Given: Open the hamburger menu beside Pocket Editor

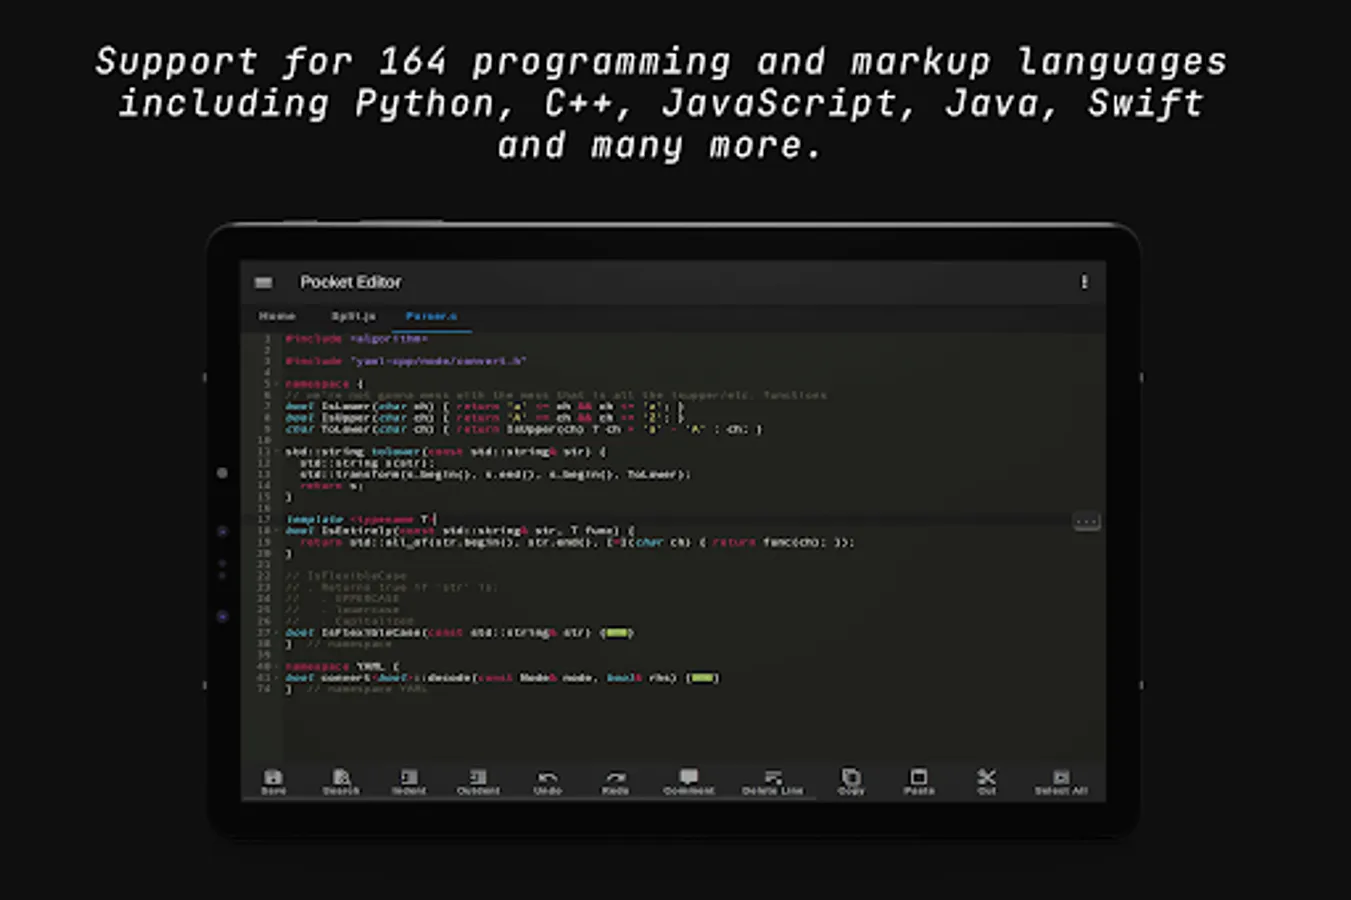Looking at the screenshot, I should [x=263, y=283].
